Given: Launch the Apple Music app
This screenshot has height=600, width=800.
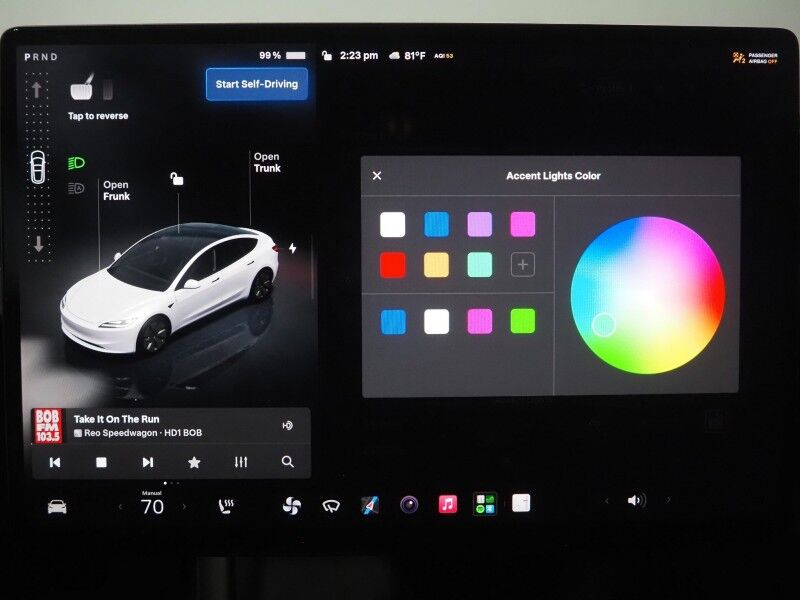Looking at the screenshot, I should [x=447, y=504].
